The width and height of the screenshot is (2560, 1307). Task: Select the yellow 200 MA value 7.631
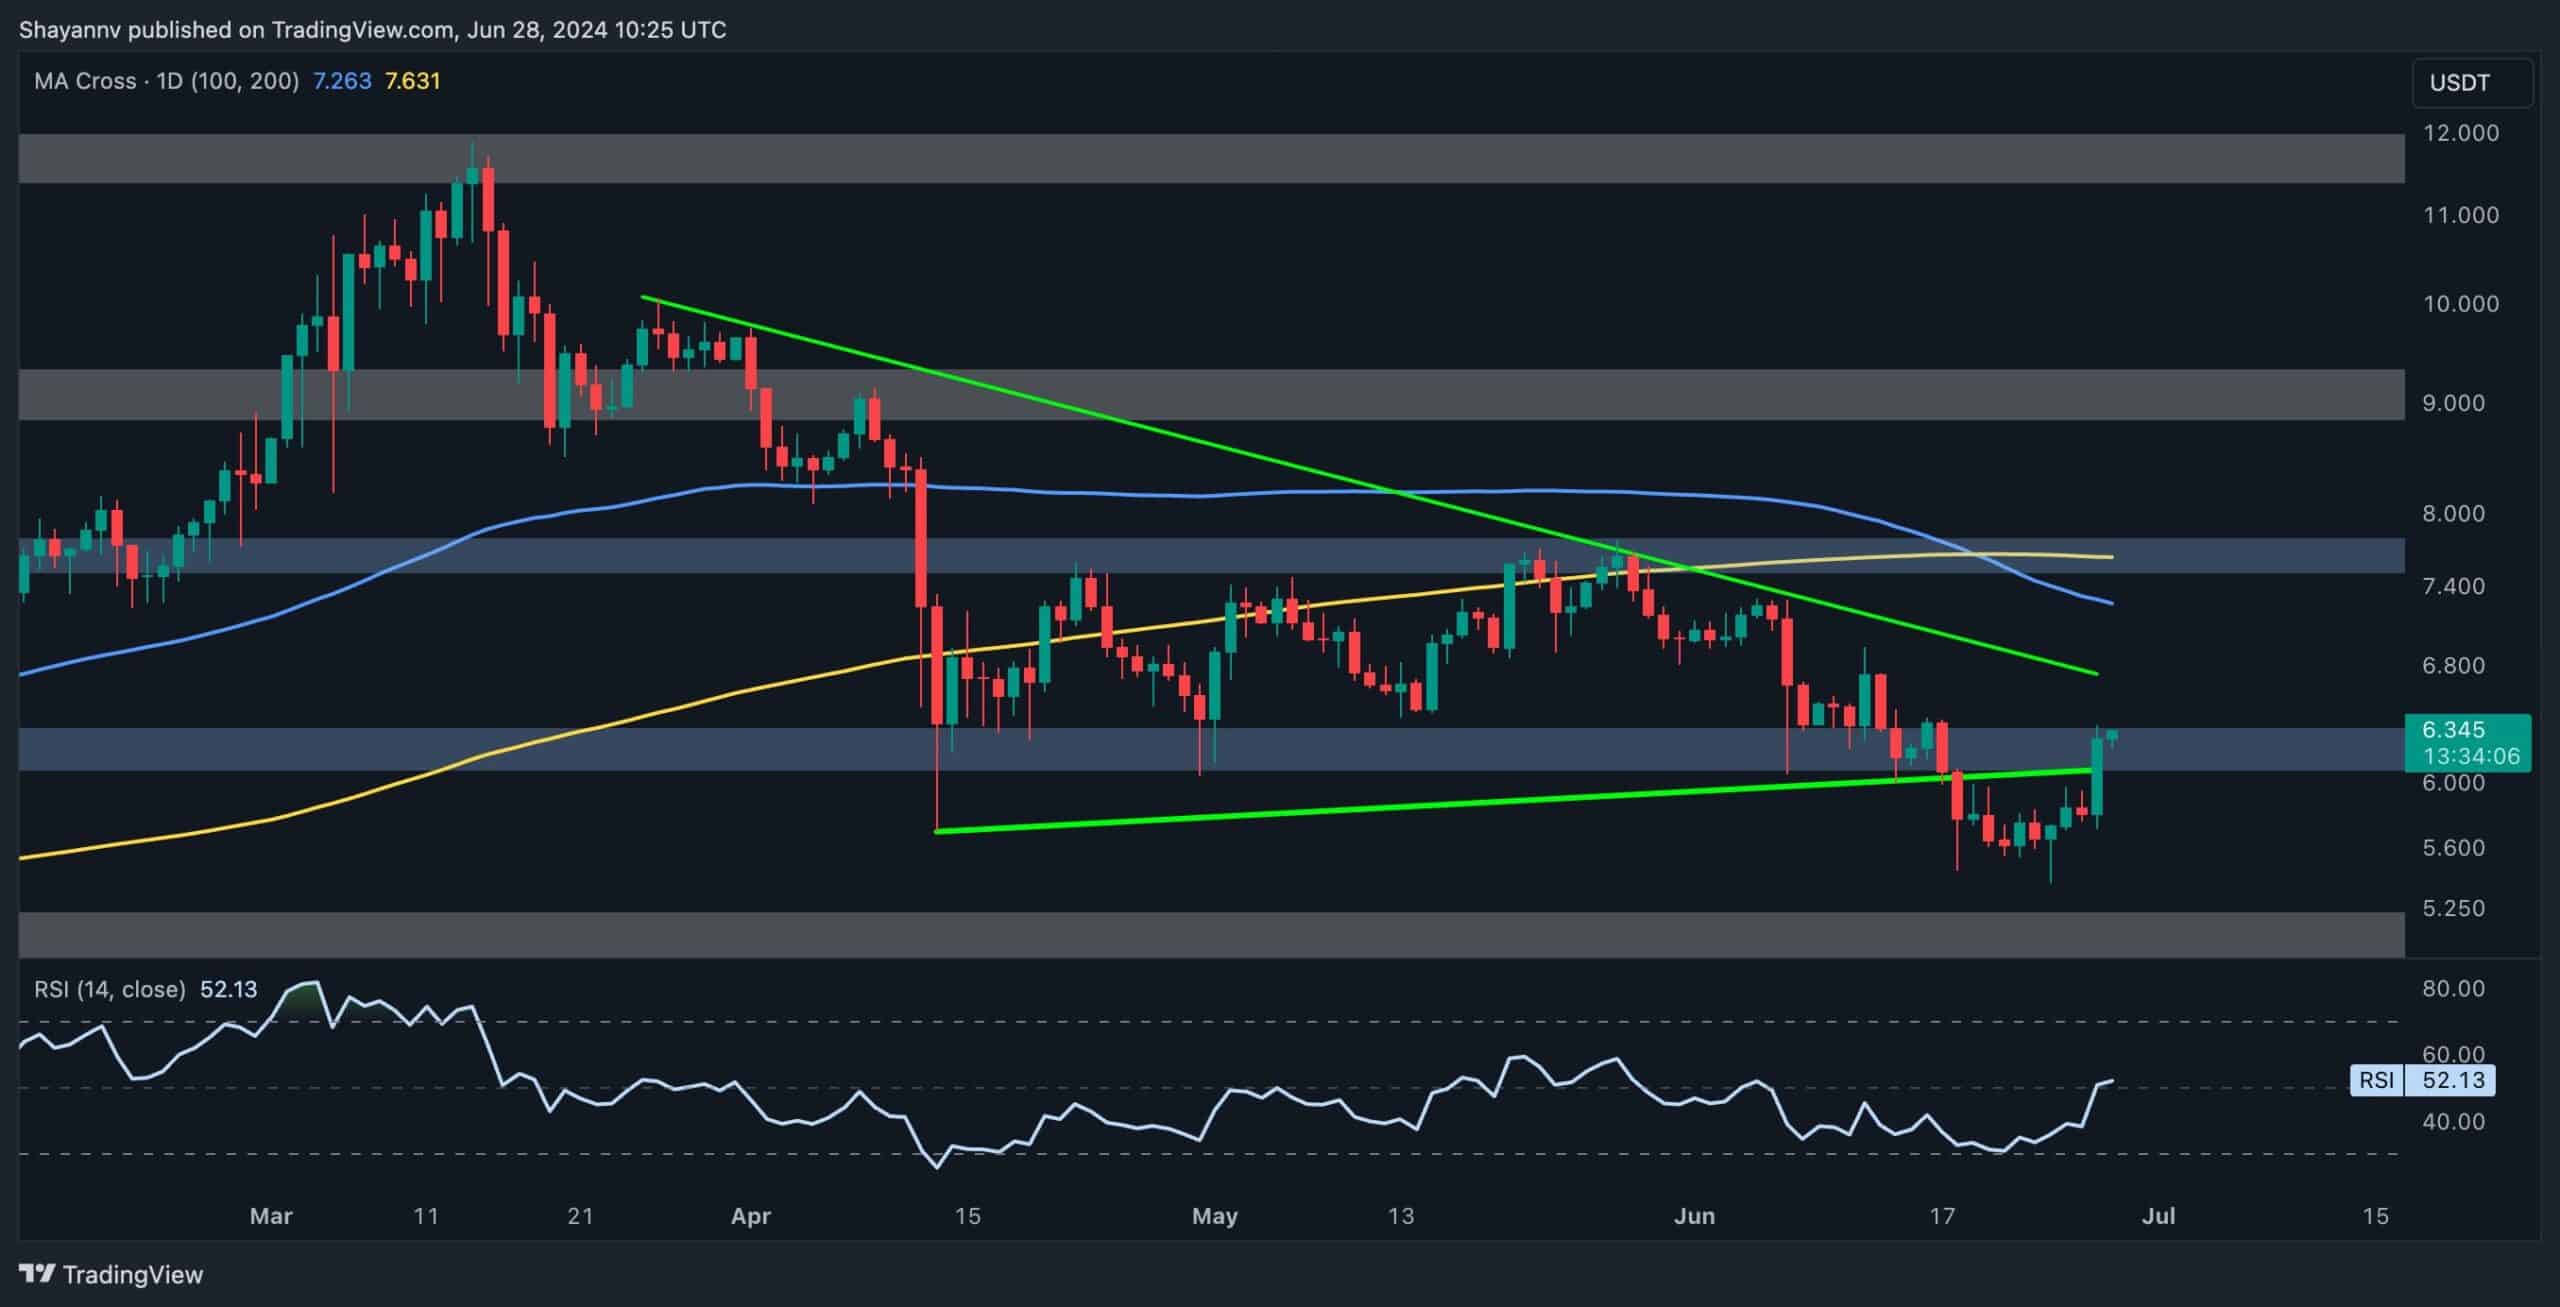pyautogui.click(x=412, y=81)
